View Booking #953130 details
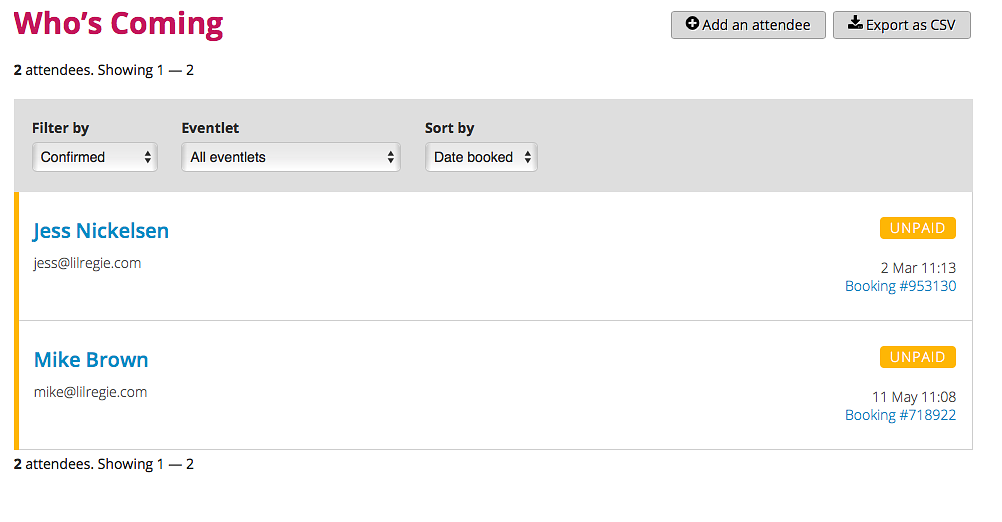The width and height of the screenshot is (1002, 522). click(x=900, y=286)
